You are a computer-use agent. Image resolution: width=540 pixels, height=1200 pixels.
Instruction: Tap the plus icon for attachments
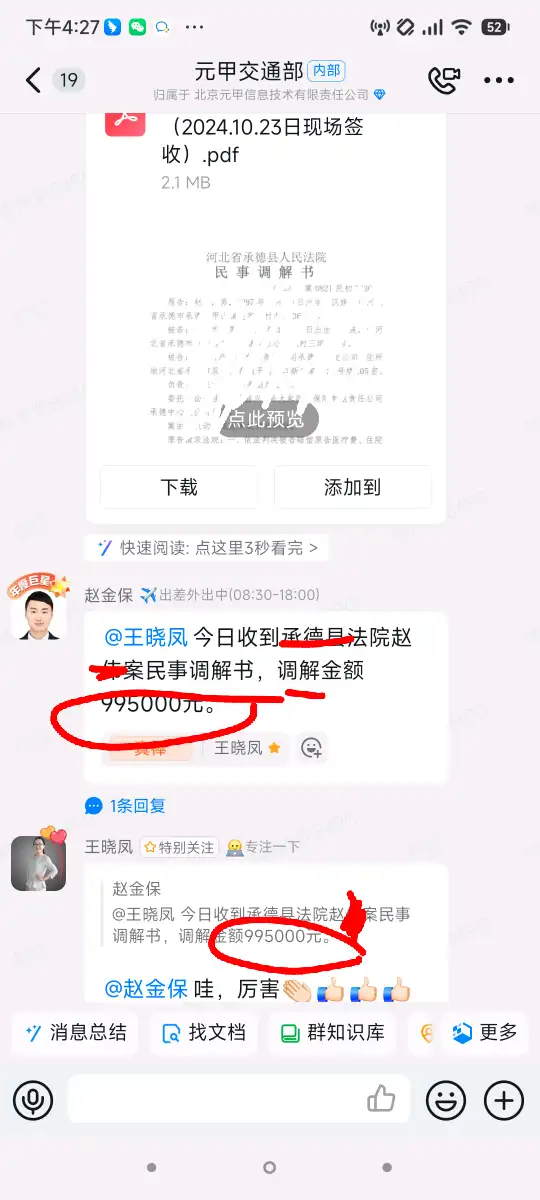pos(504,1100)
